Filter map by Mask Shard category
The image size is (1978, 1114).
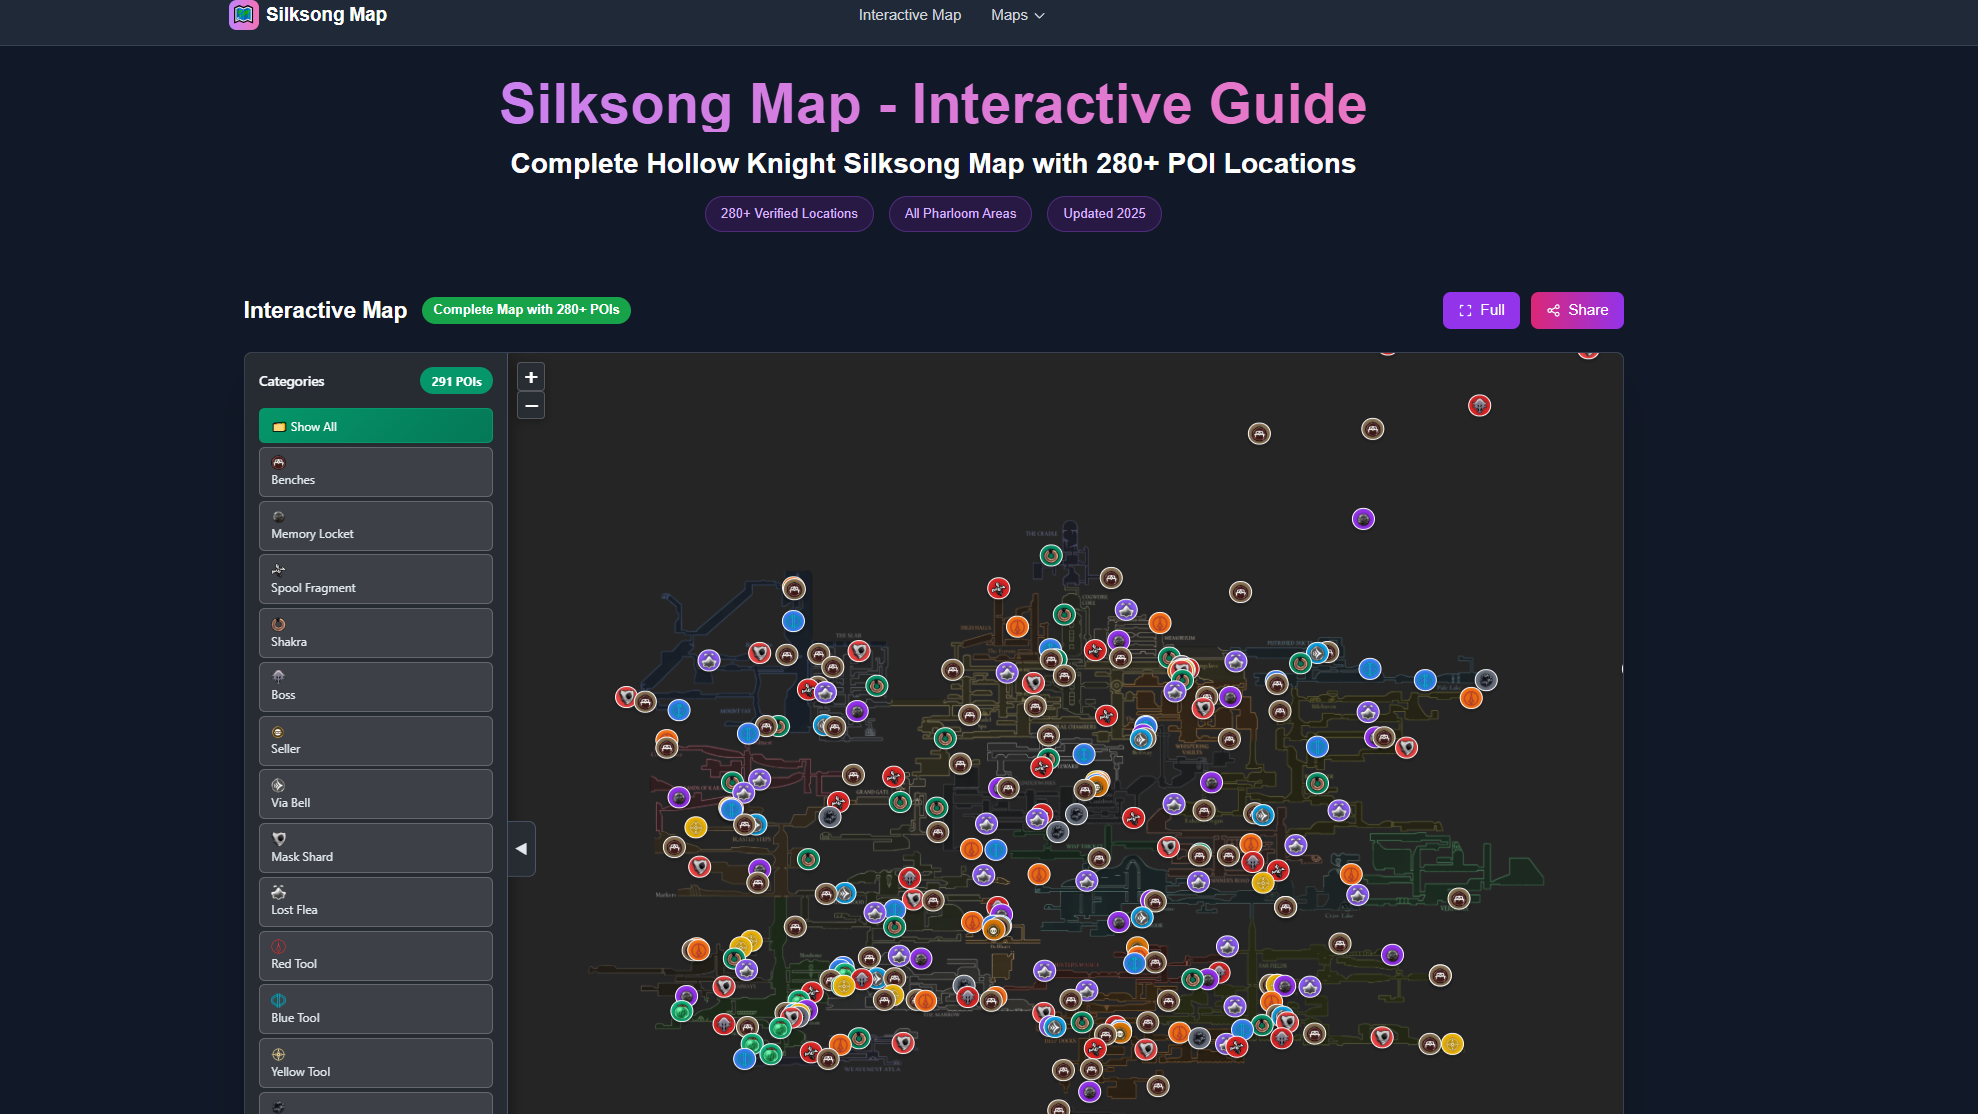pos(375,849)
